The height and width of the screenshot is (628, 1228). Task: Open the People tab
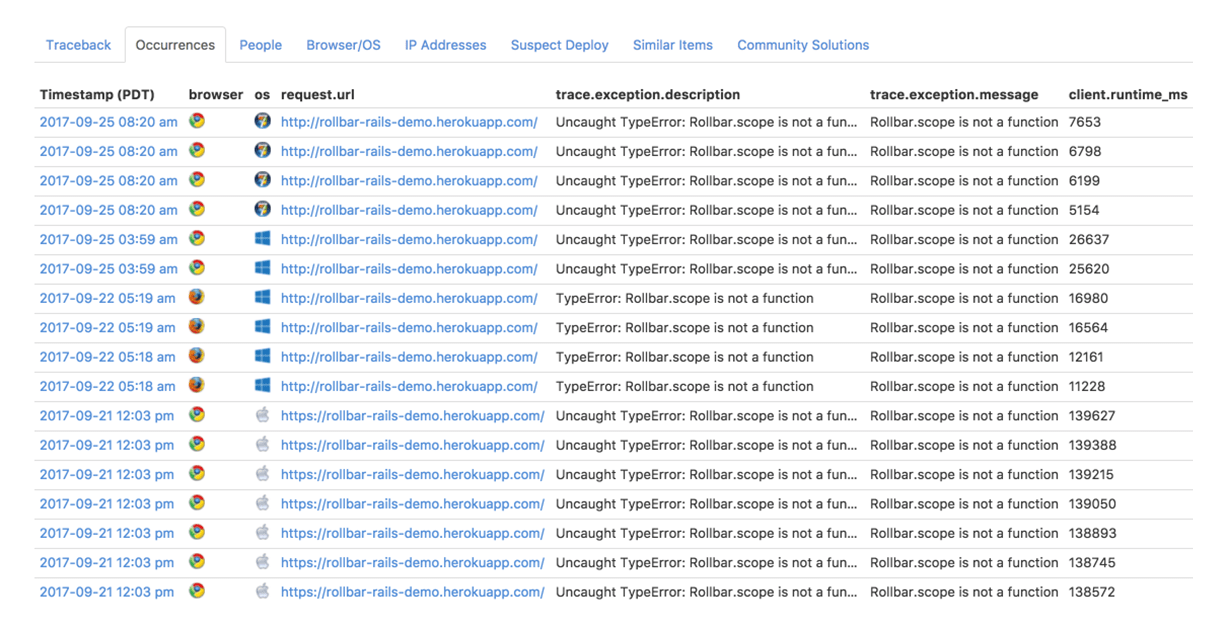[260, 45]
